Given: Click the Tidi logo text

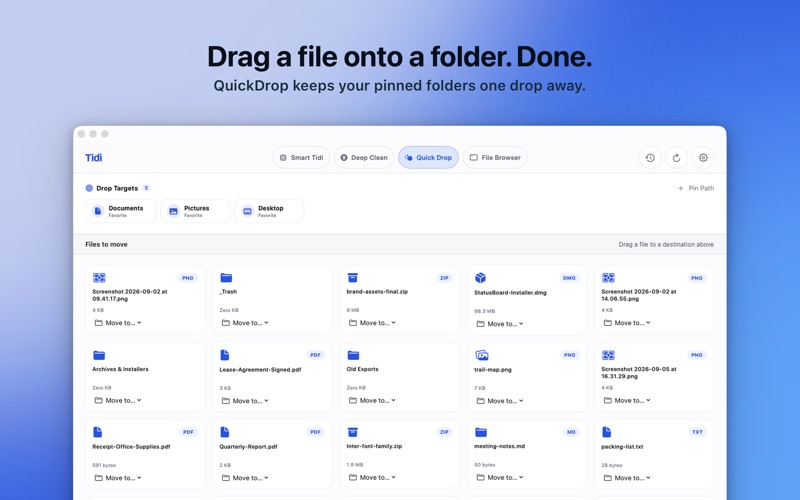Looking at the screenshot, I should click(93, 158).
